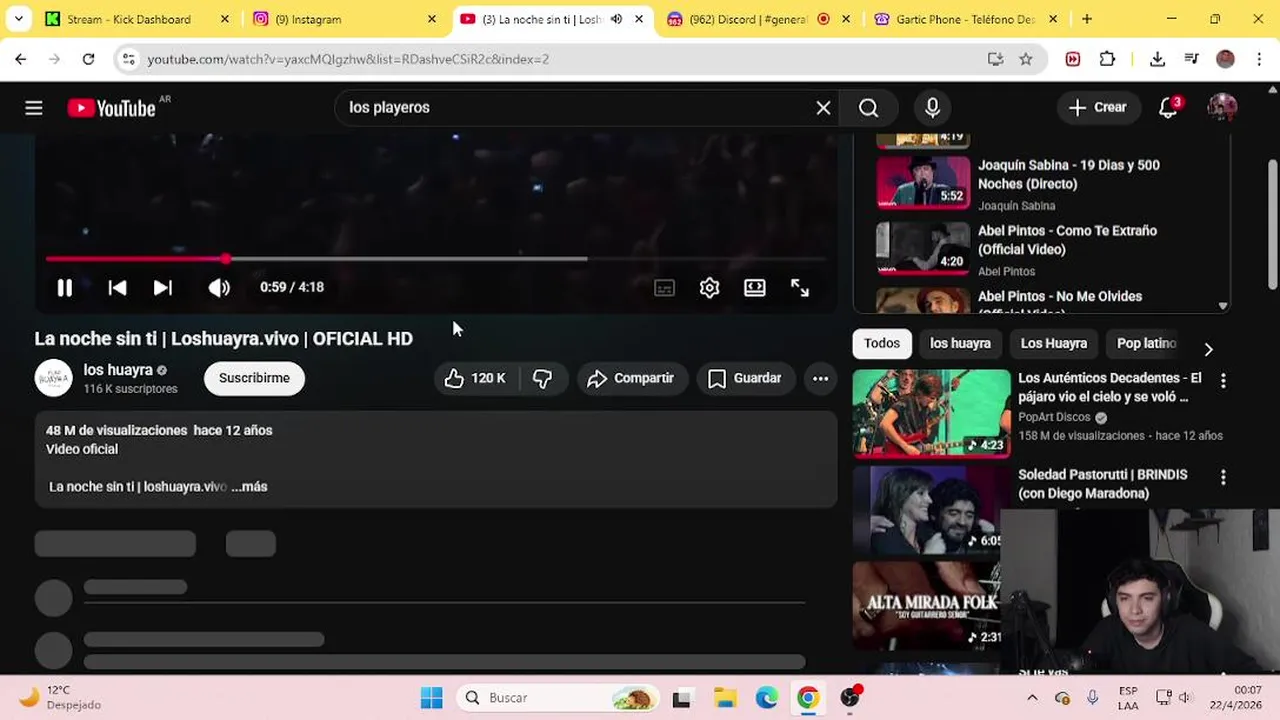Viewport: 1280px width, 720px height.
Task: Go back with browser back arrow
Action: pyautogui.click(x=21, y=59)
